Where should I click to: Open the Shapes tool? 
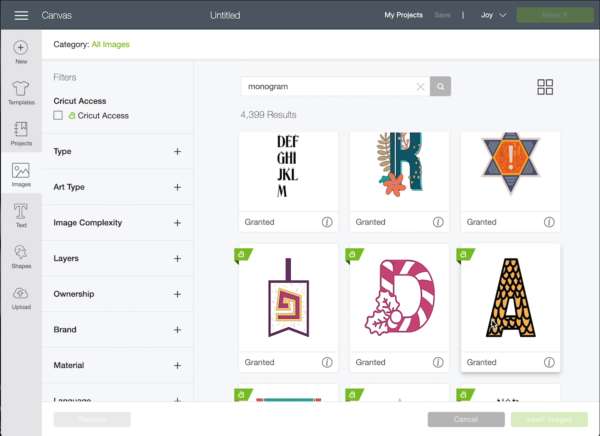[21, 256]
